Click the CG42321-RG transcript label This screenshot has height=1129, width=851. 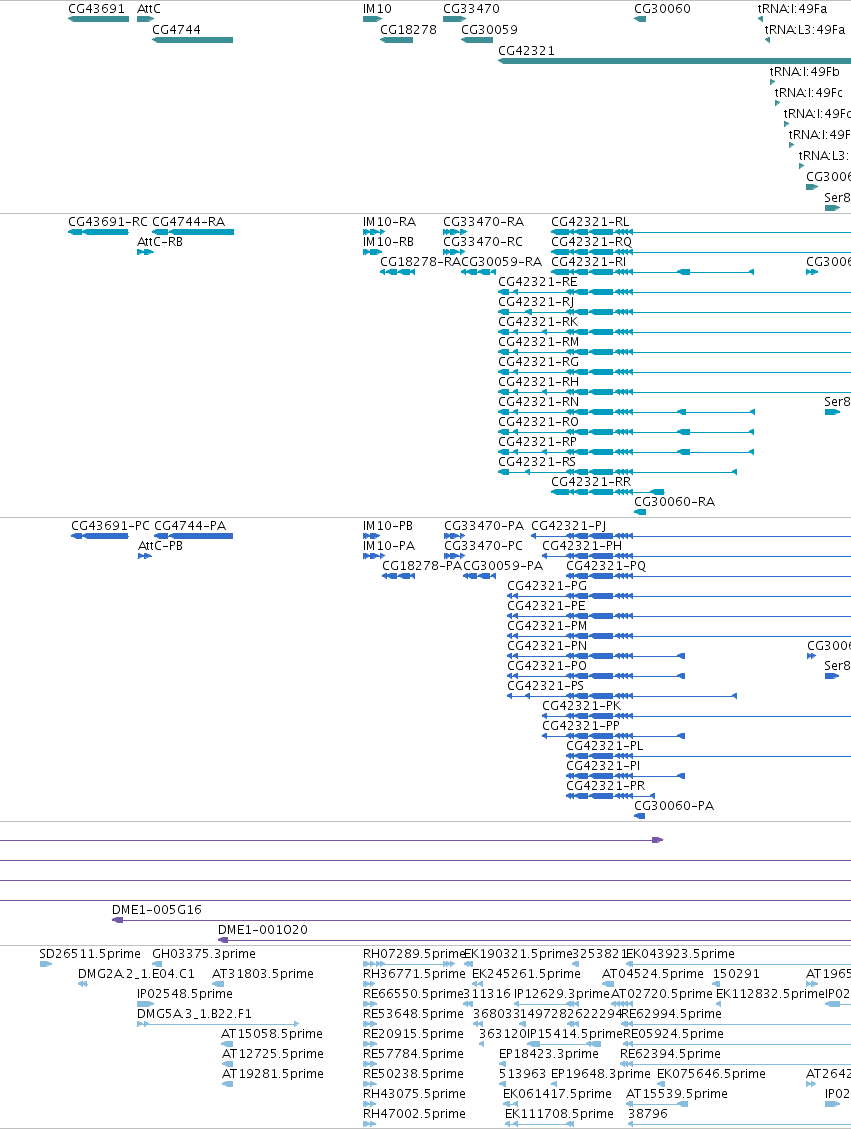pyautogui.click(x=539, y=362)
